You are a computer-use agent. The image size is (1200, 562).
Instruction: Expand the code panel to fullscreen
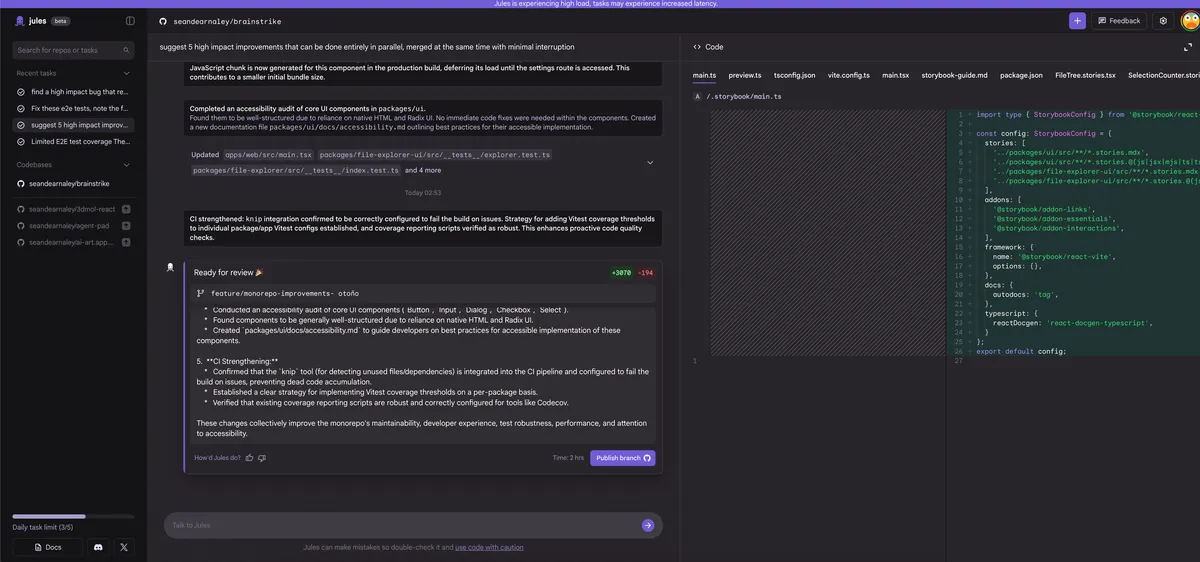point(1188,47)
